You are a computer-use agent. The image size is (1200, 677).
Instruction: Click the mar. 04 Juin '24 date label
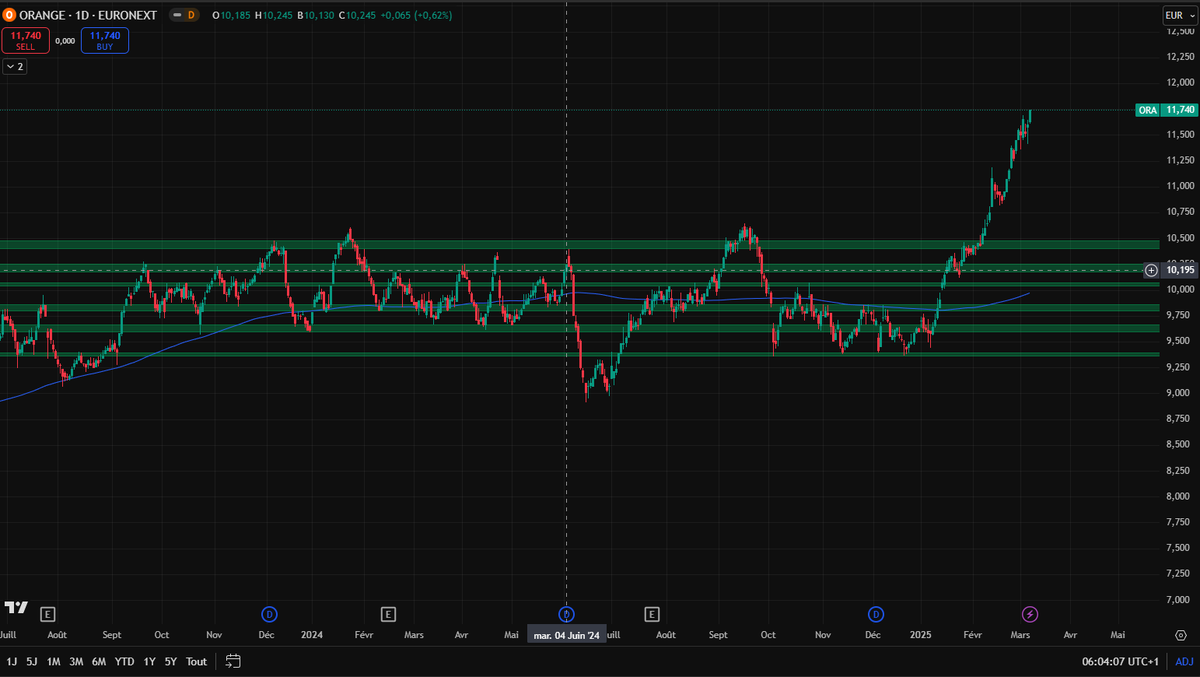coord(567,635)
